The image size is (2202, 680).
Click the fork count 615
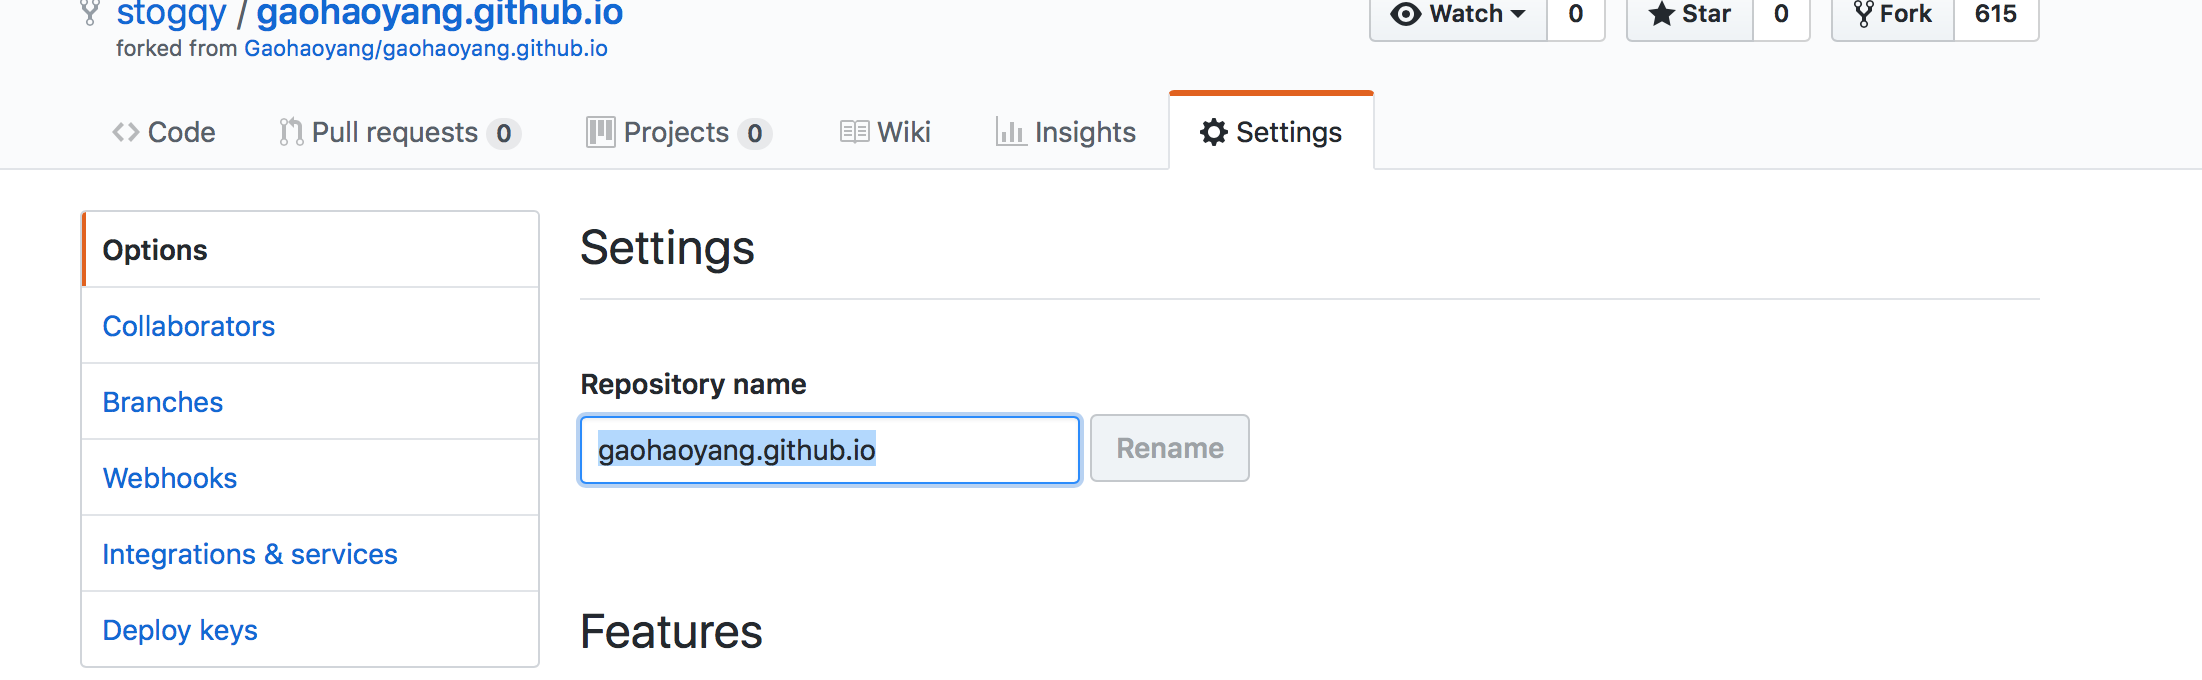pyautogui.click(x=1995, y=14)
